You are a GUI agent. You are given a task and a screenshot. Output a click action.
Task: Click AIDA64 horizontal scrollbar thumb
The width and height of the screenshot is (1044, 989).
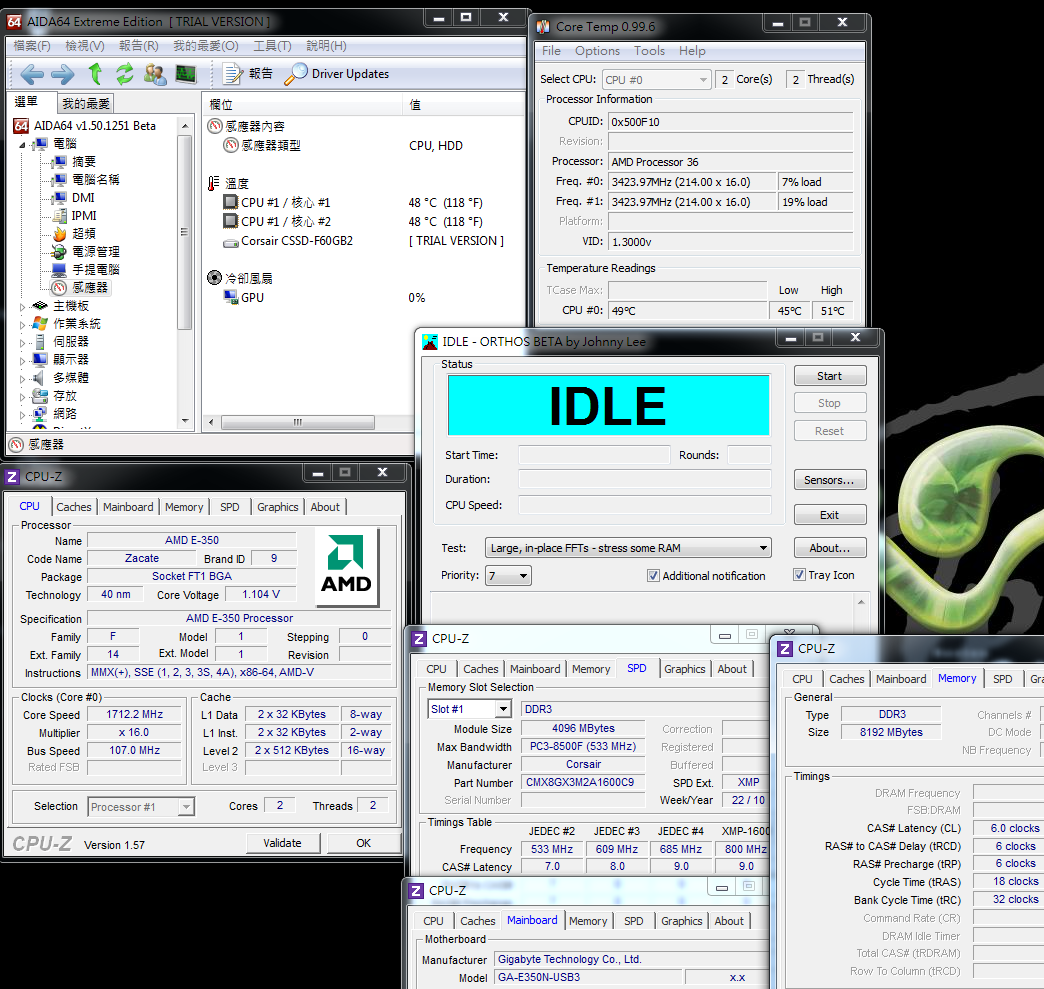298,422
